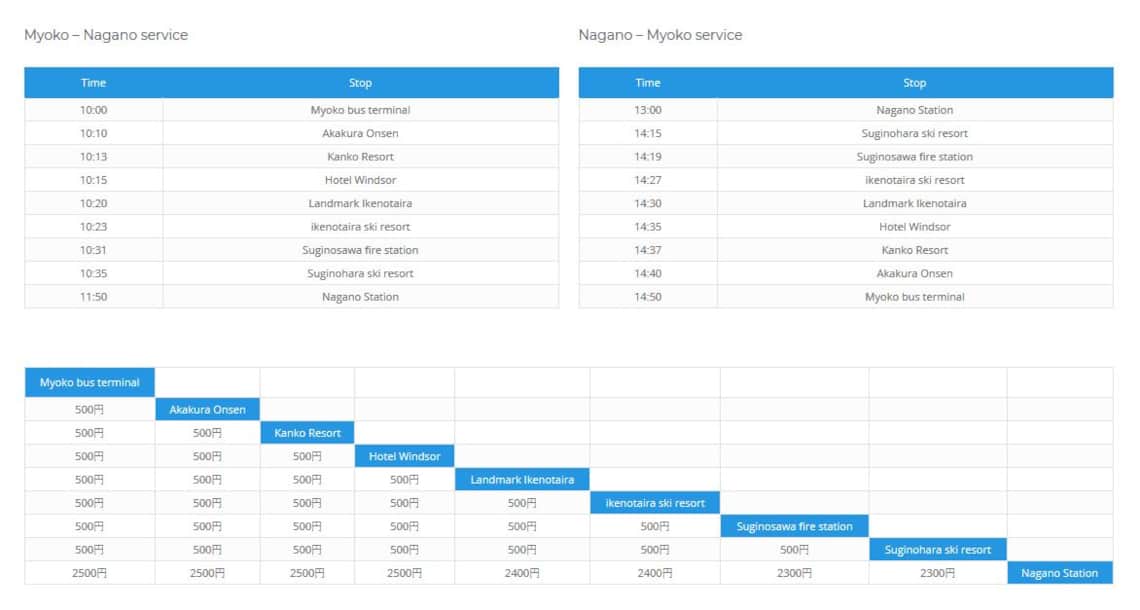Click the blue 'Landmark Ikenotaira' fare header
This screenshot has width=1140, height=610.
(x=522, y=479)
